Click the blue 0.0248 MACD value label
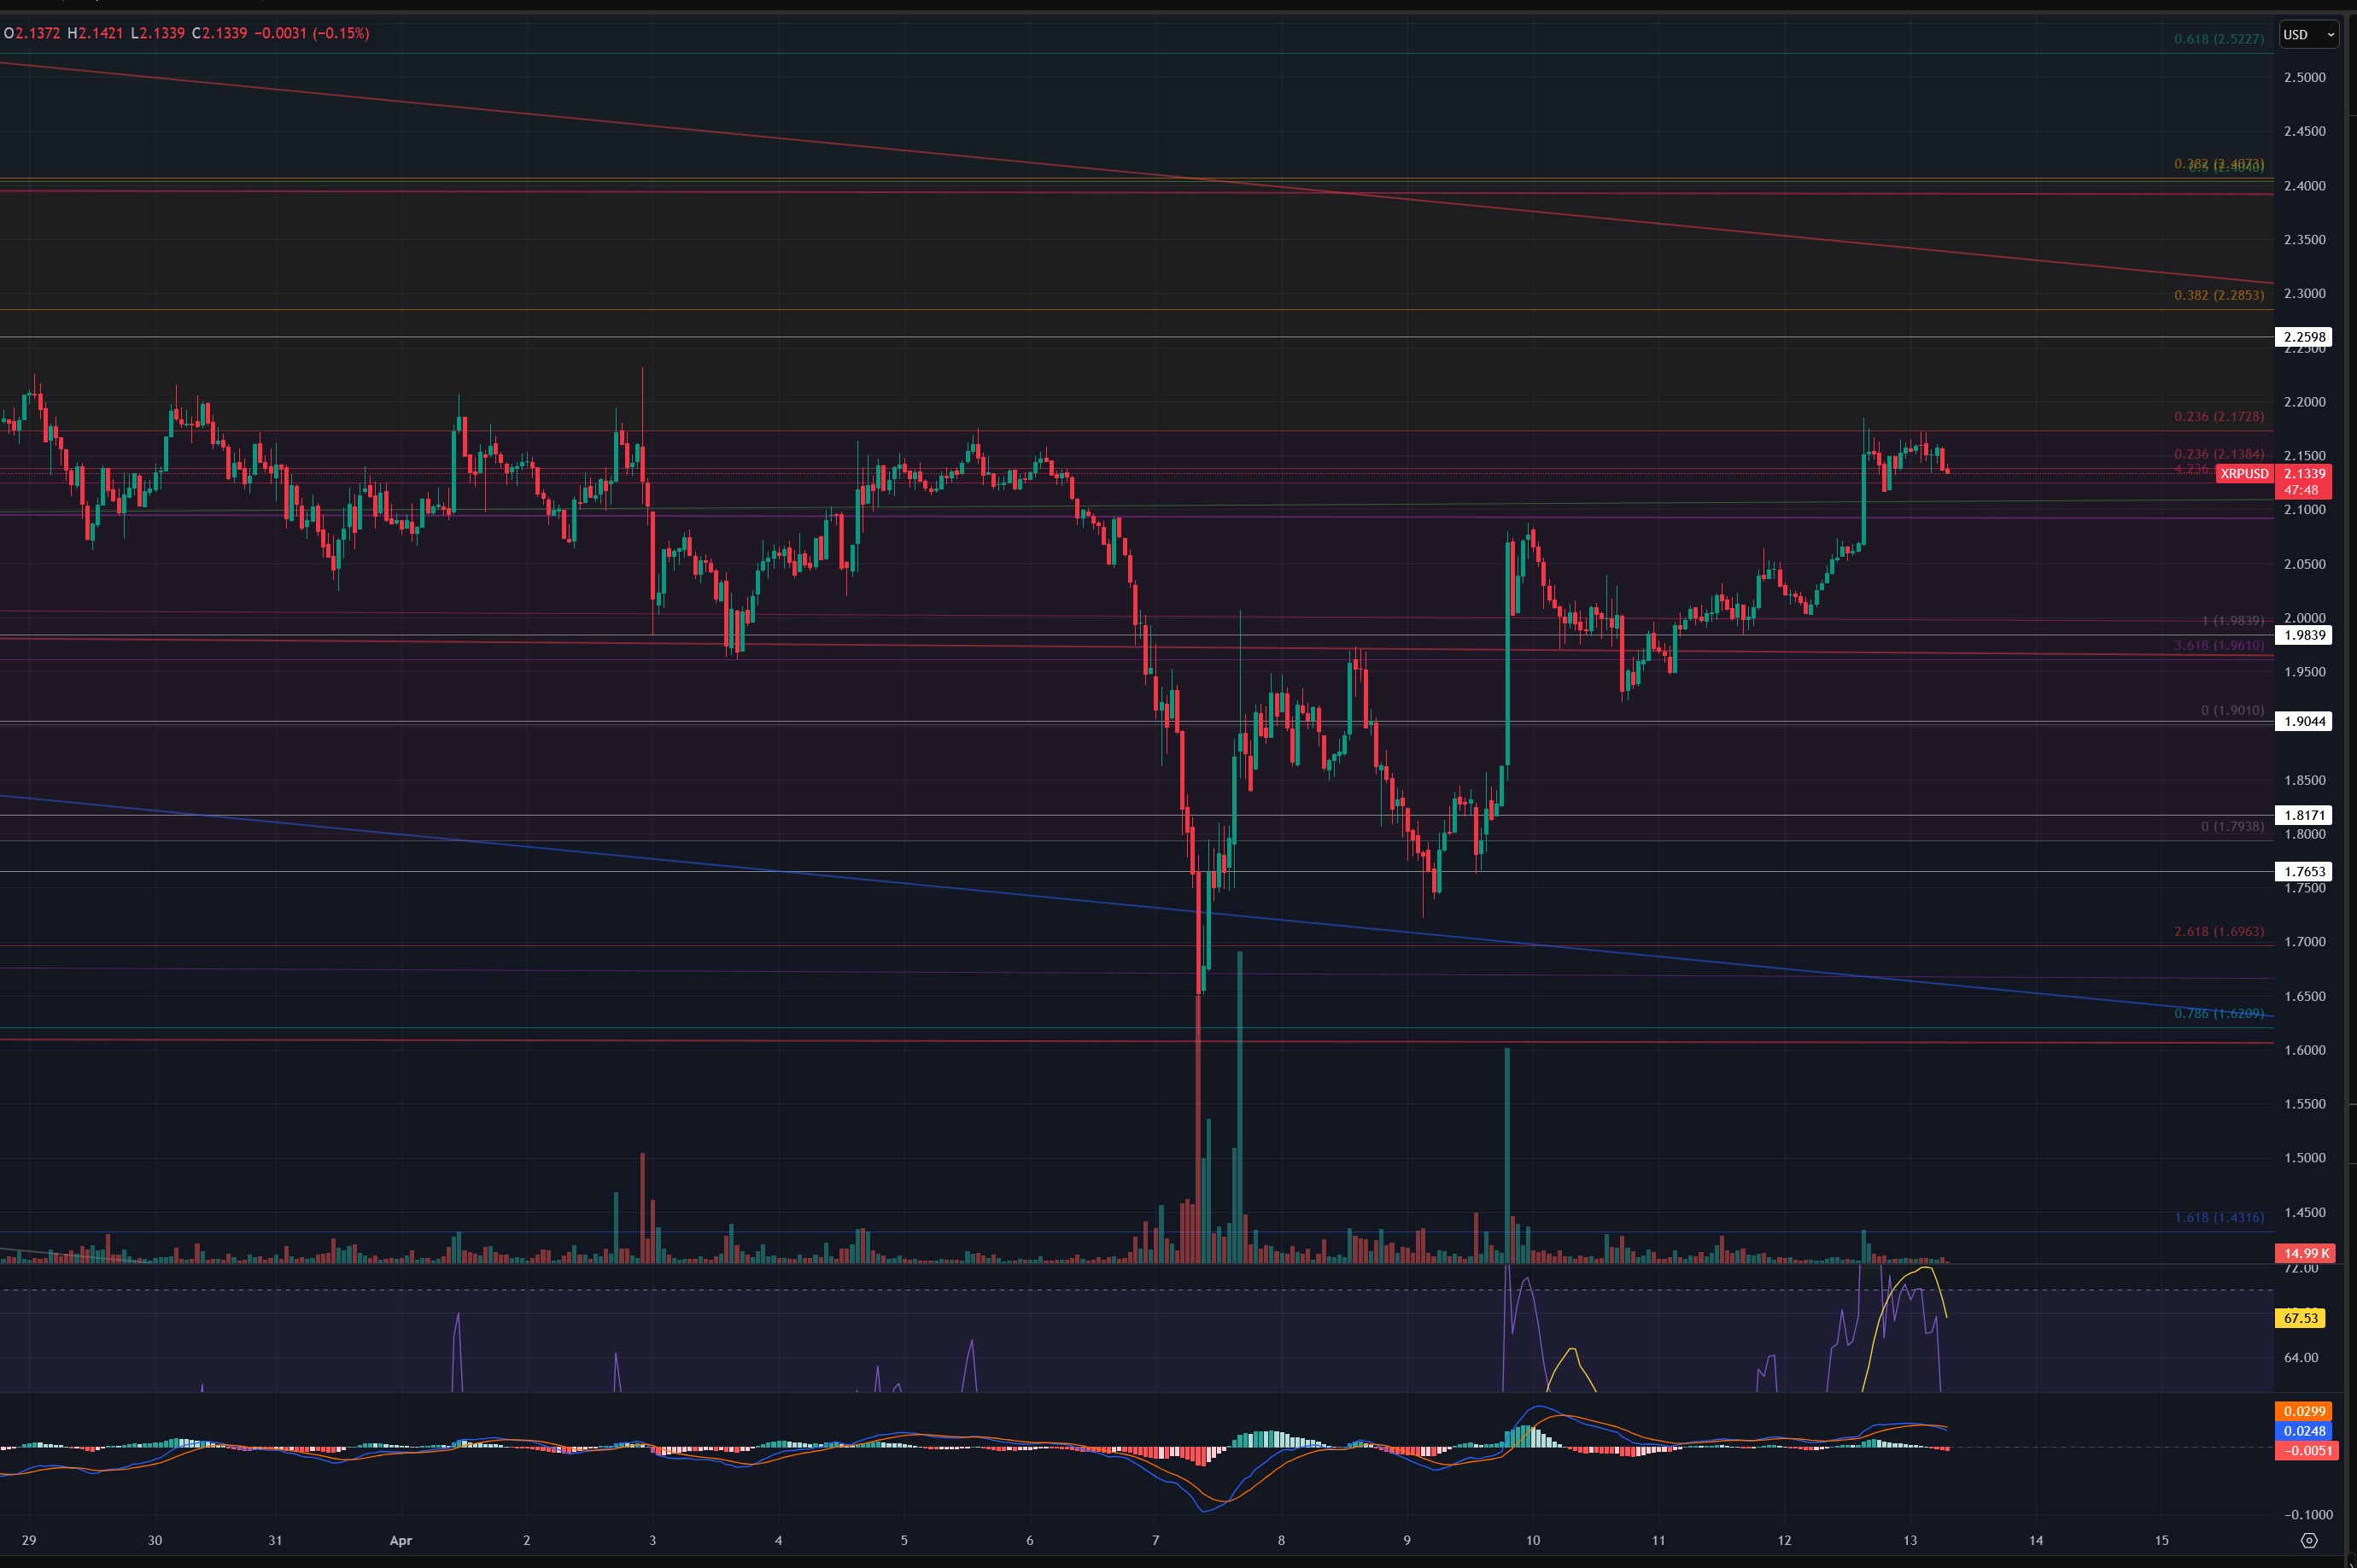The image size is (2357, 1568). tap(2304, 1431)
